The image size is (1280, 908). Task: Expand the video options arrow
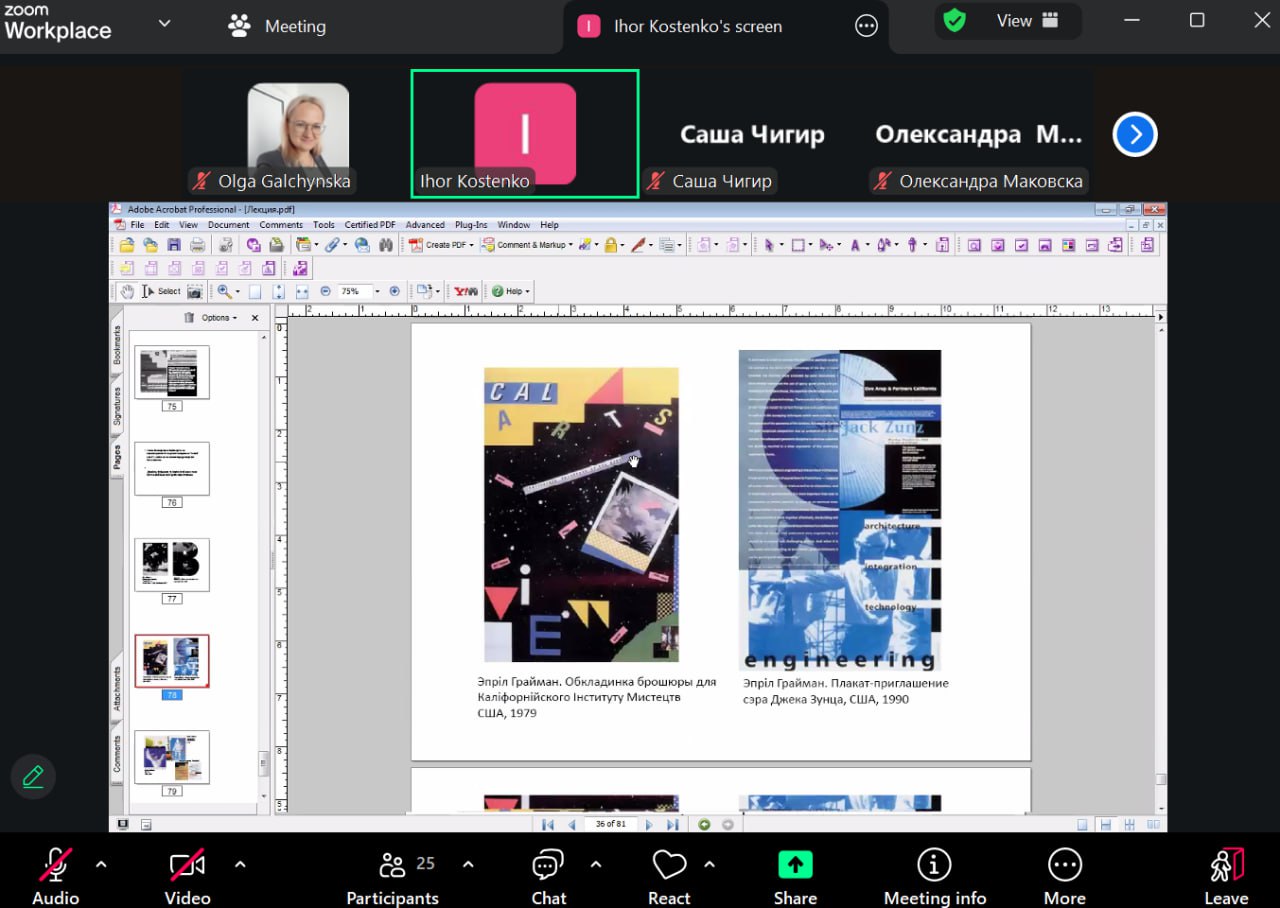(x=240, y=864)
